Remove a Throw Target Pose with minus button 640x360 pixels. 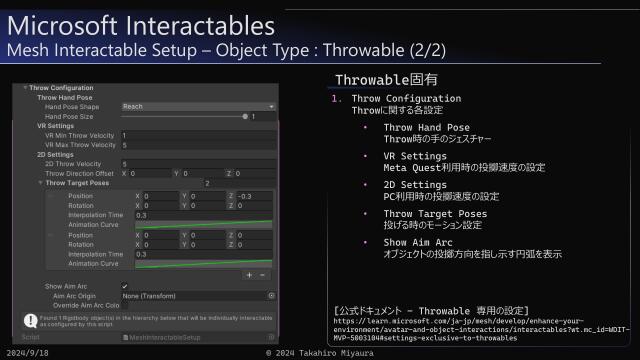tap(262, 276)
